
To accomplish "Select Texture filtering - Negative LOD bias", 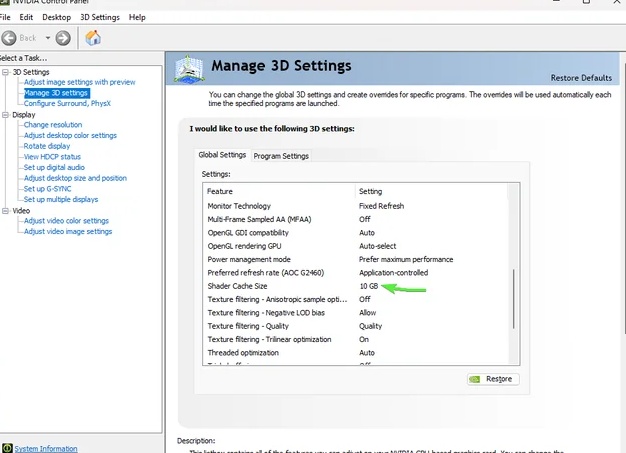I will [355, 313].
